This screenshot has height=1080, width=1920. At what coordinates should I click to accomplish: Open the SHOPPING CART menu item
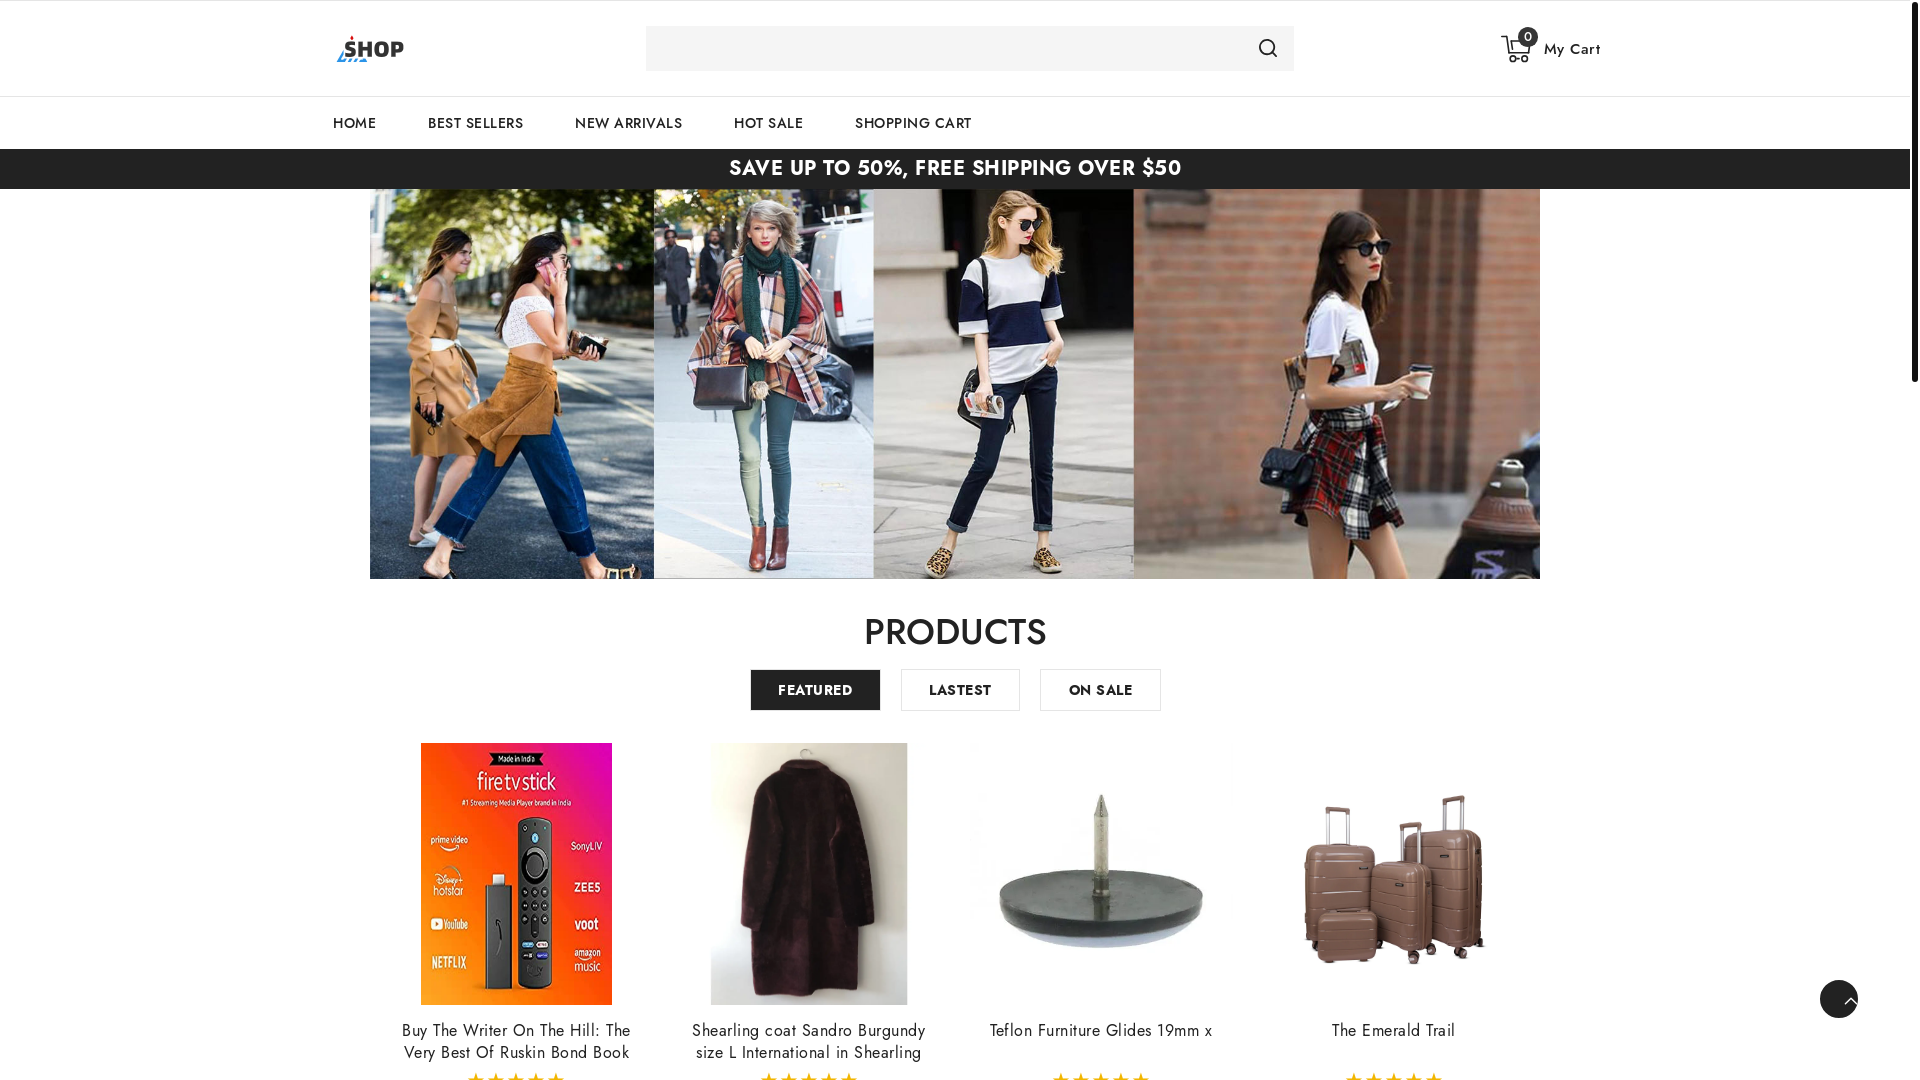coord(913,123)
